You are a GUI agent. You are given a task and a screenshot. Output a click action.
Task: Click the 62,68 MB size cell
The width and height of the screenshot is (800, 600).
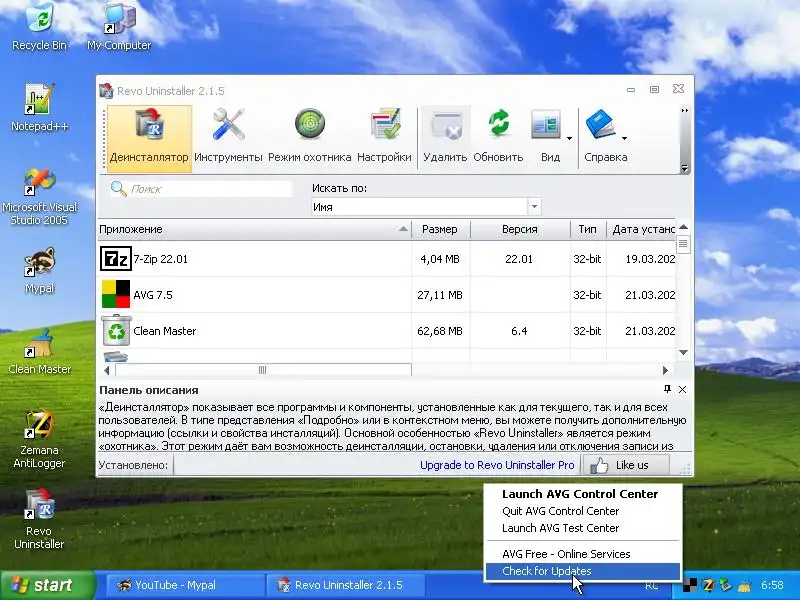pos(440,331)
